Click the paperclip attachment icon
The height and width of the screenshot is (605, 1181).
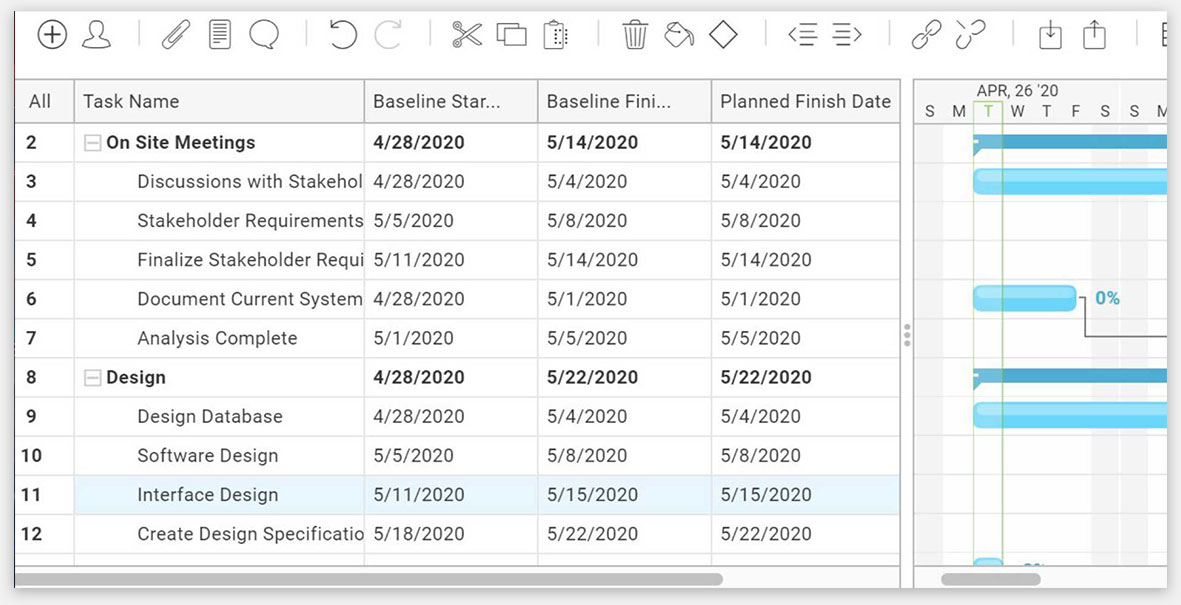click(176, 35)
